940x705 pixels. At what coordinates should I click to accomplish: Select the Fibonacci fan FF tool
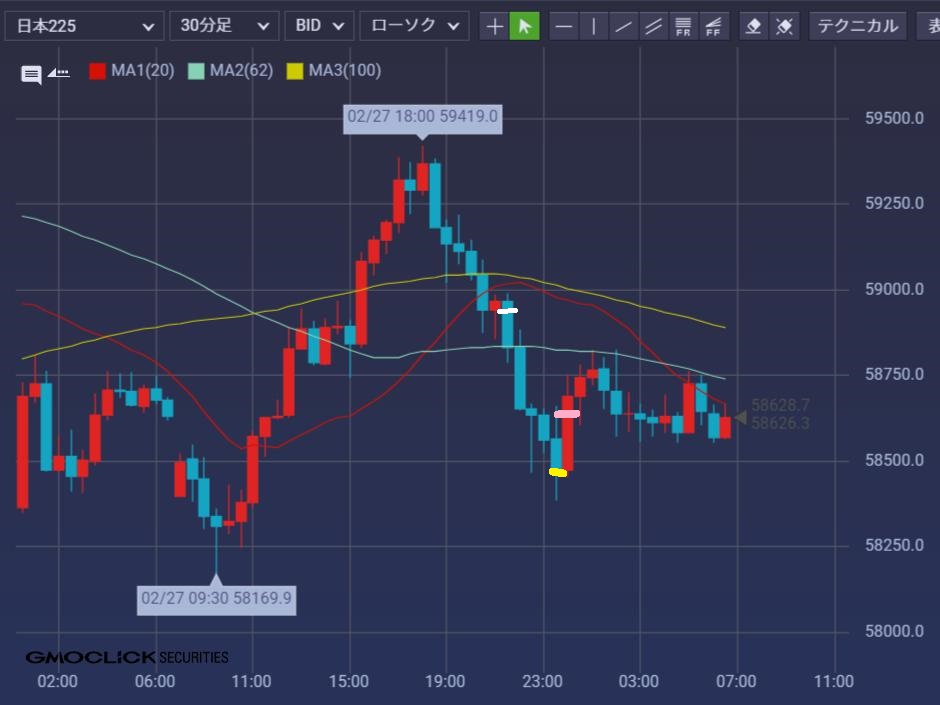pos(714,26)
